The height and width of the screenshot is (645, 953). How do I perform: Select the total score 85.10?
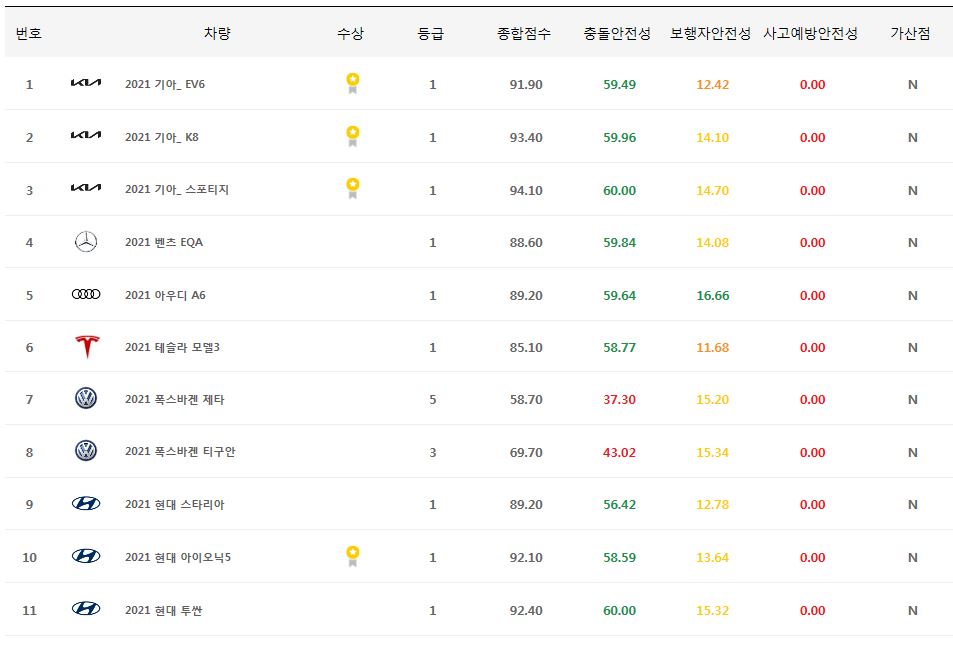point(526,348)
